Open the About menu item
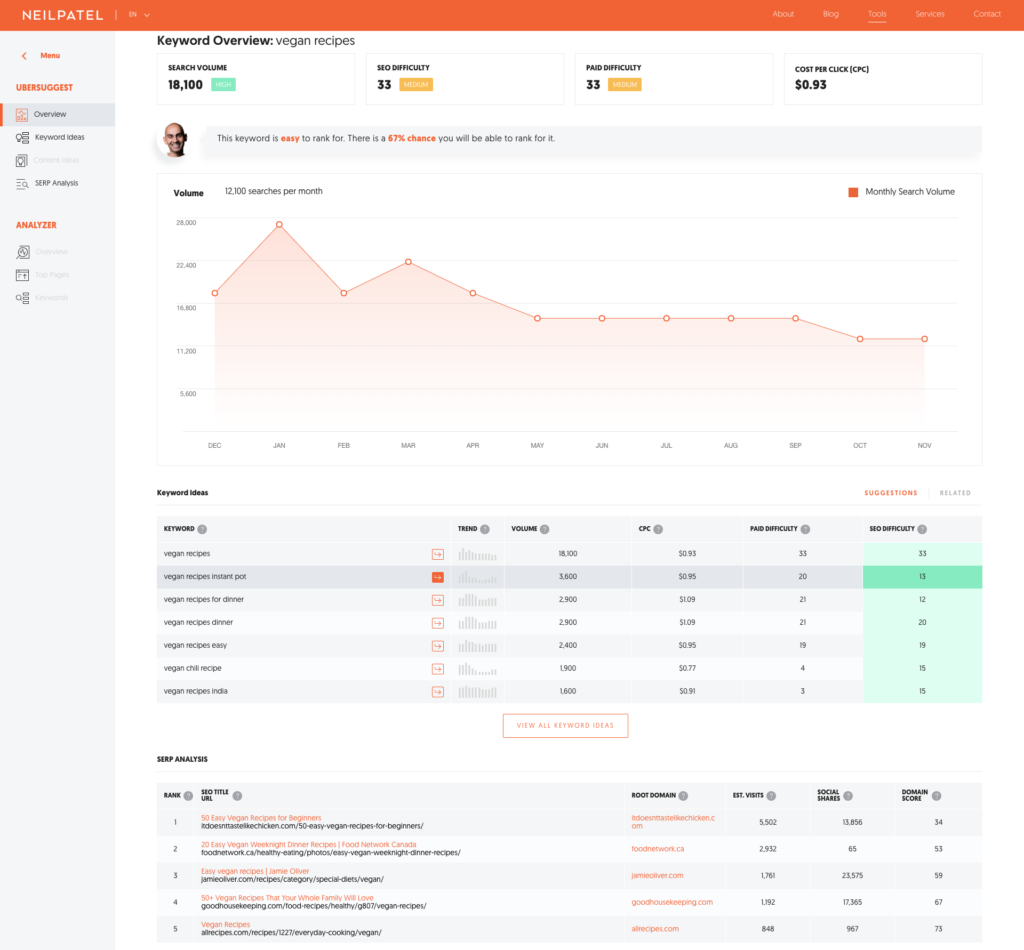 [783, 14]
